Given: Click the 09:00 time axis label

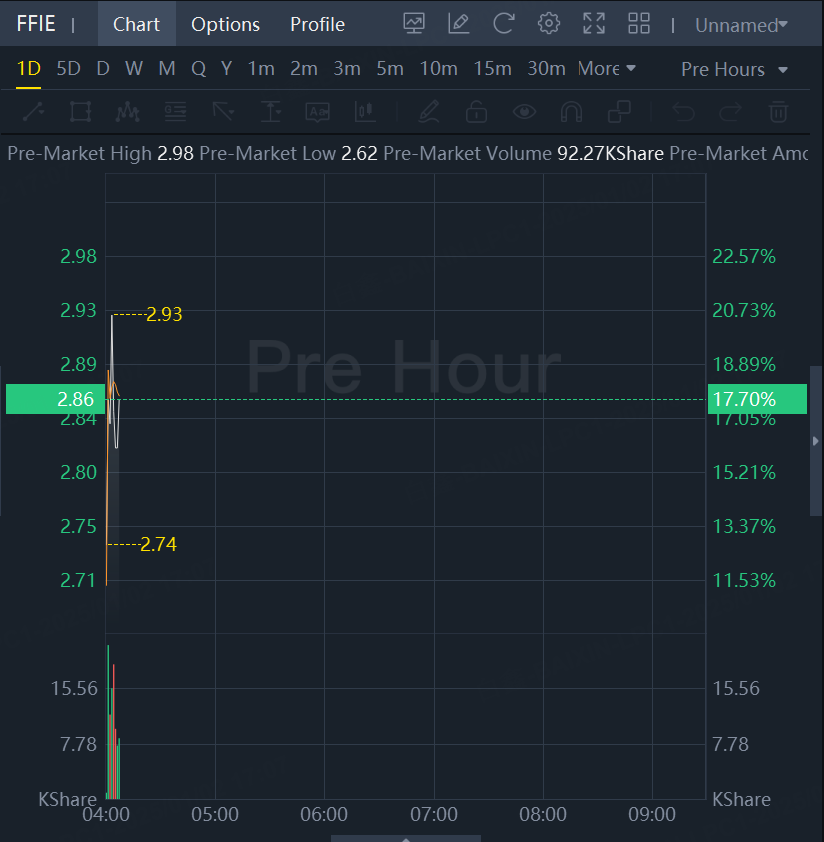Looking at the screenshot, I should [x=652, y=814].
